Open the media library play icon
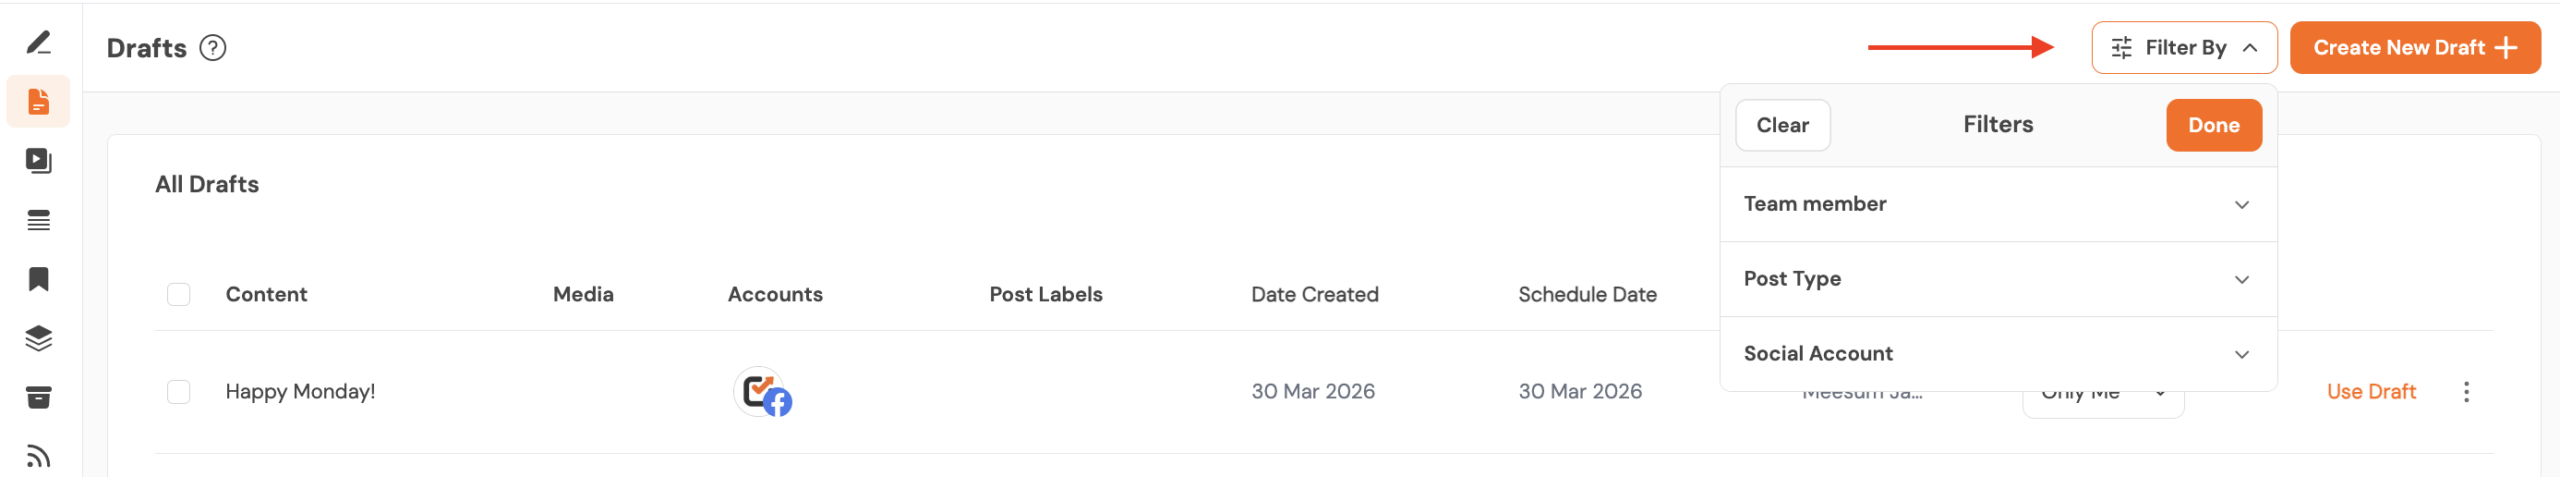This screenshot has width=2560, height=477. point(38,160)
